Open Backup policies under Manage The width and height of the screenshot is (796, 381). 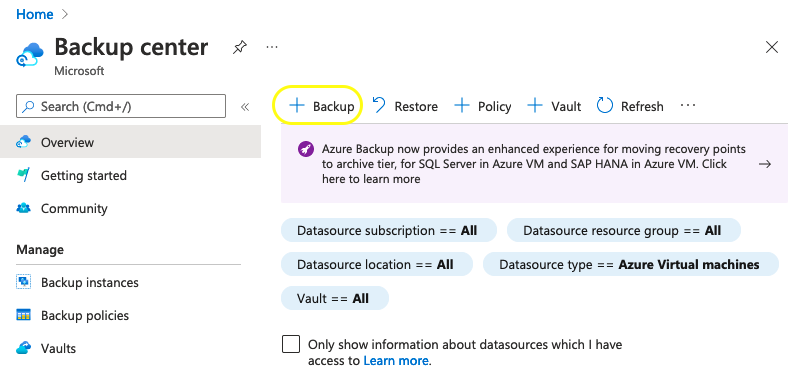point(130,315)
